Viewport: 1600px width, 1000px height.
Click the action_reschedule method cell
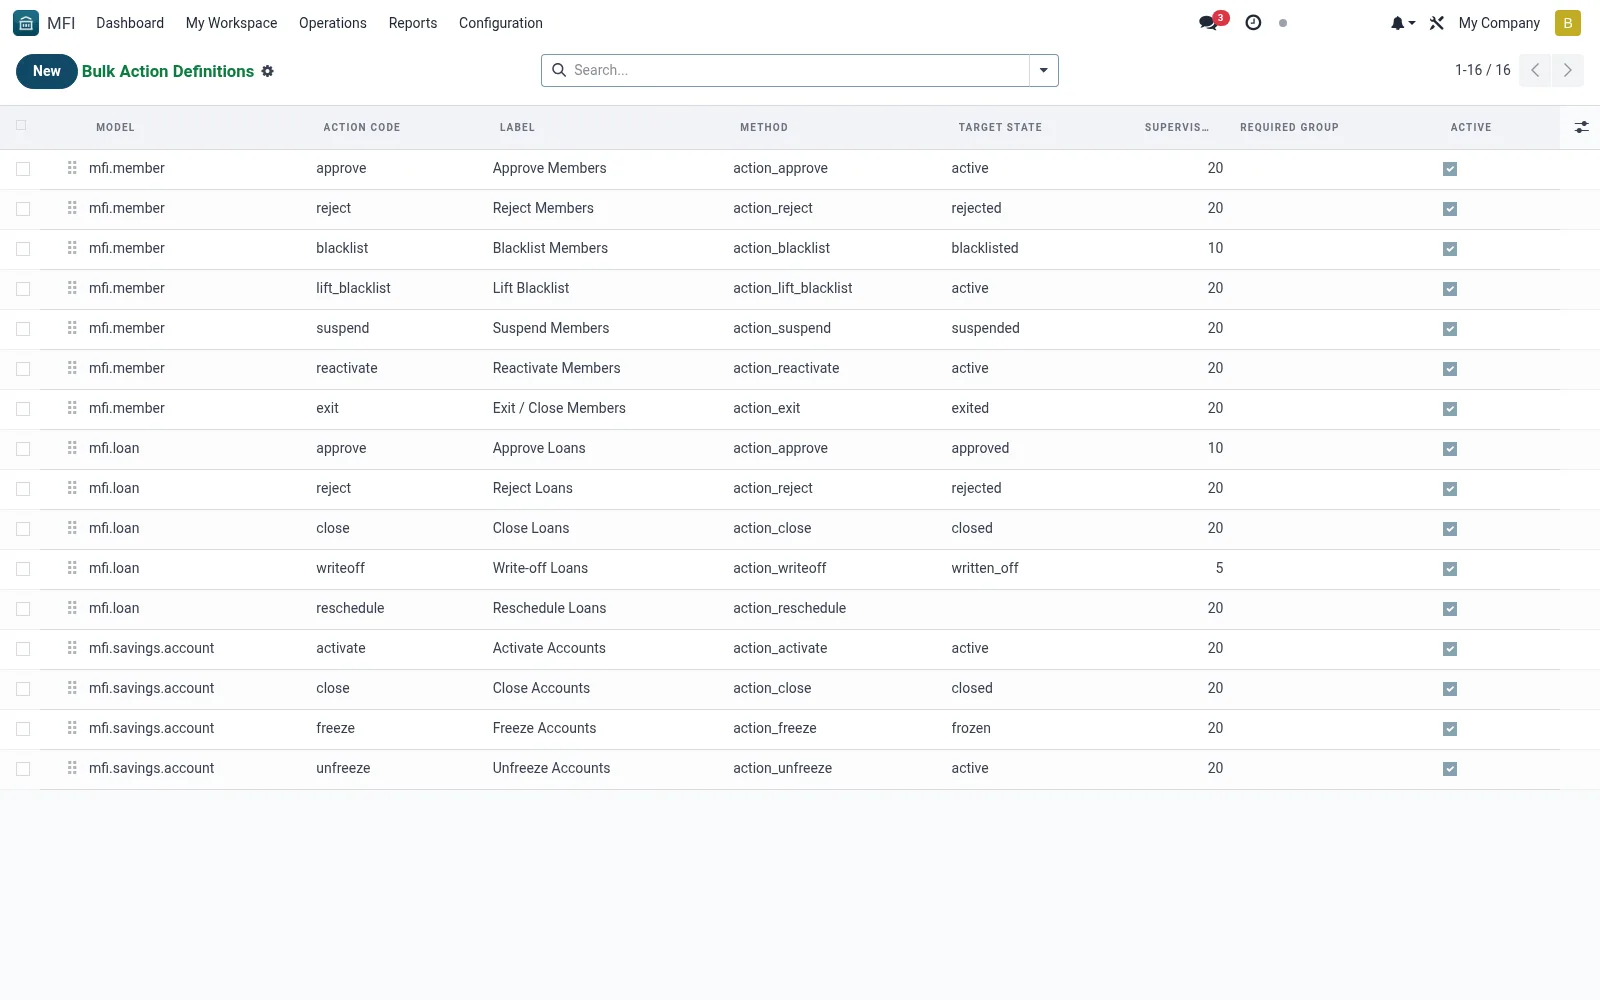[789, 608]
